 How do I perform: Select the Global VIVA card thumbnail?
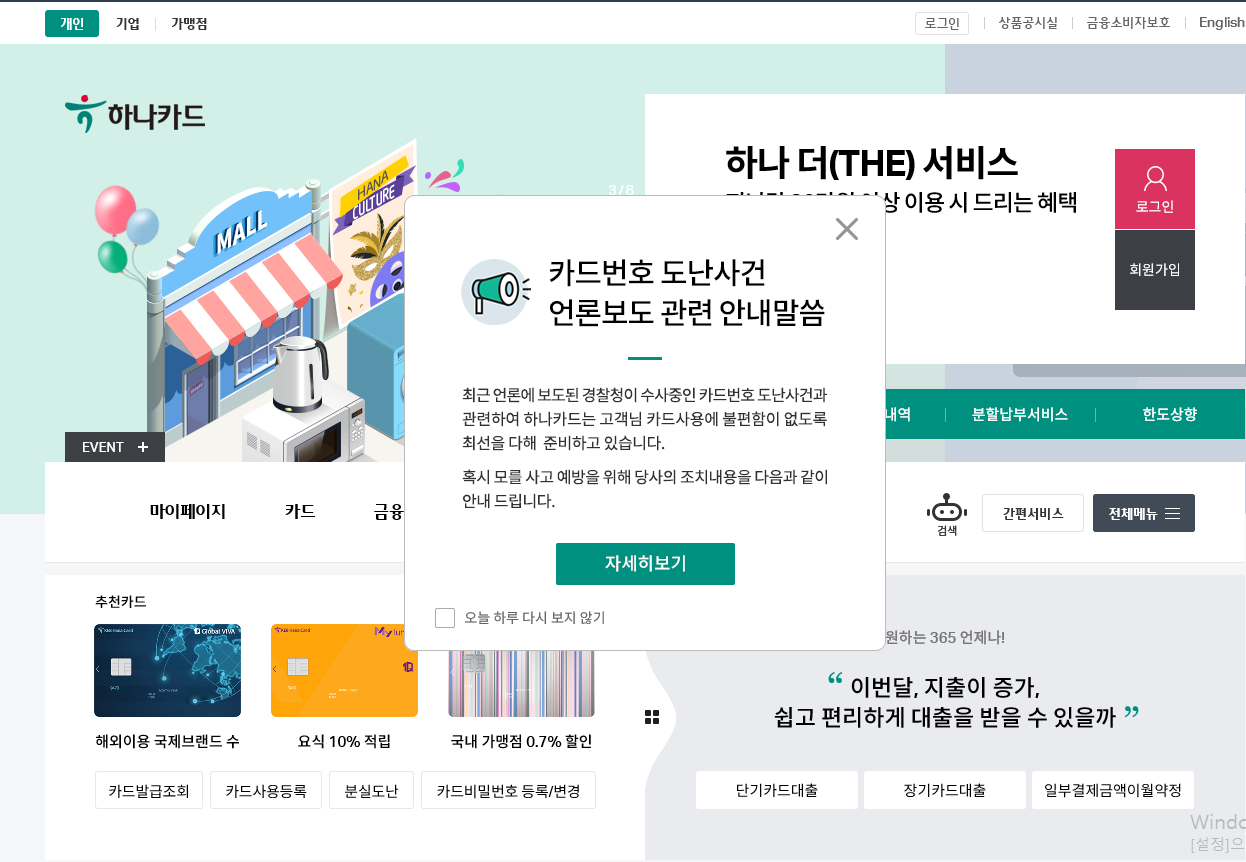[x=167, y=670]
